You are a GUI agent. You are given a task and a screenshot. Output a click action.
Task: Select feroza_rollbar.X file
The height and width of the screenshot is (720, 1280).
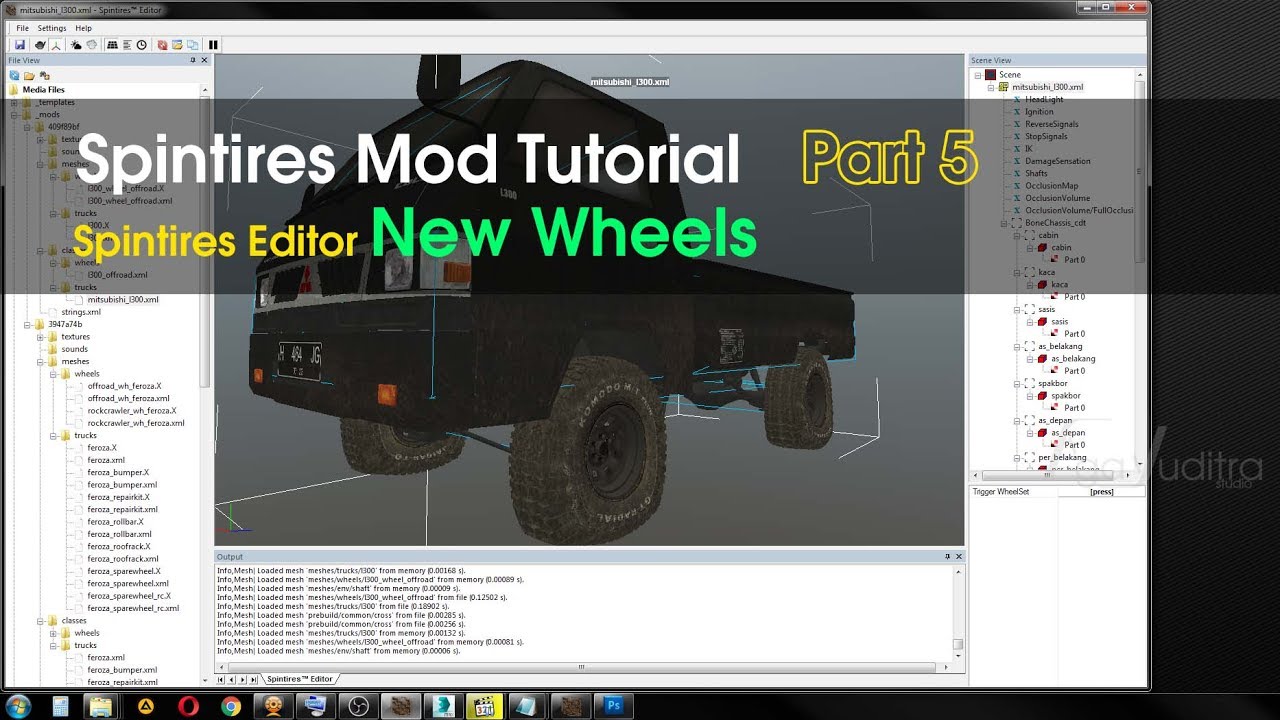pos(115,522)
